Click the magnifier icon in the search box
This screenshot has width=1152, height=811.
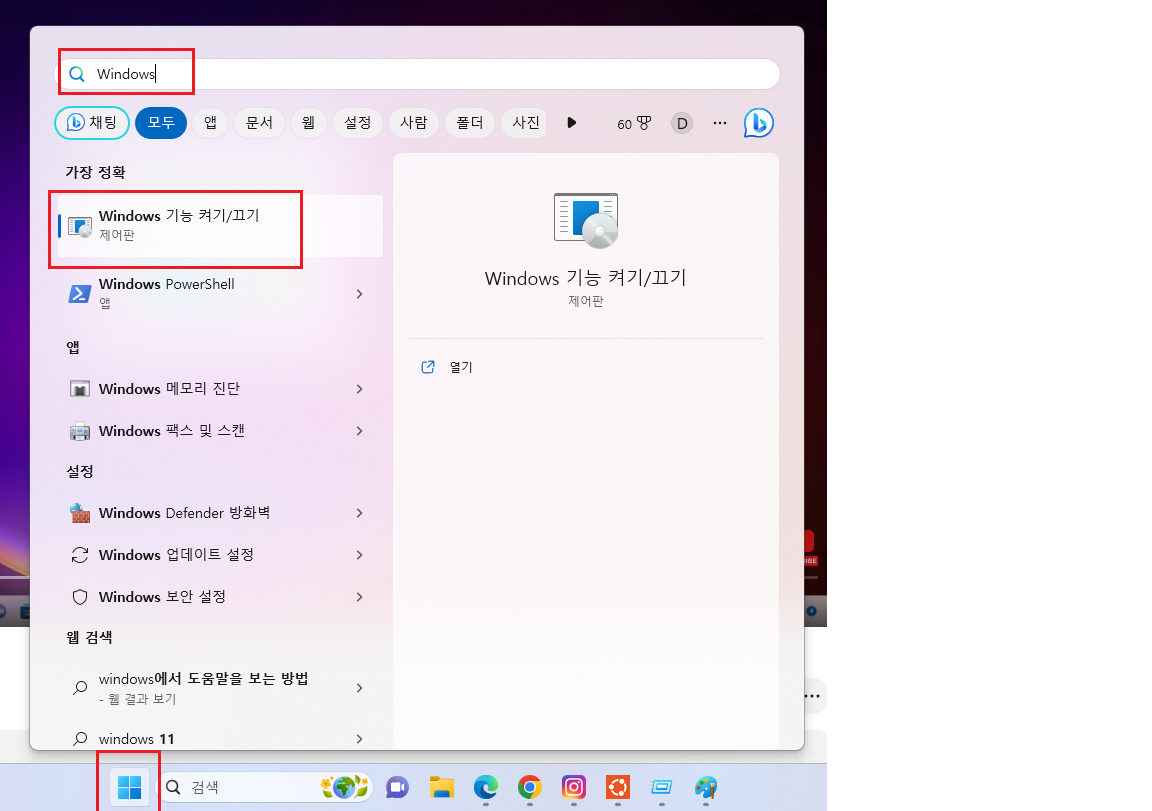[x=76, y=74]
